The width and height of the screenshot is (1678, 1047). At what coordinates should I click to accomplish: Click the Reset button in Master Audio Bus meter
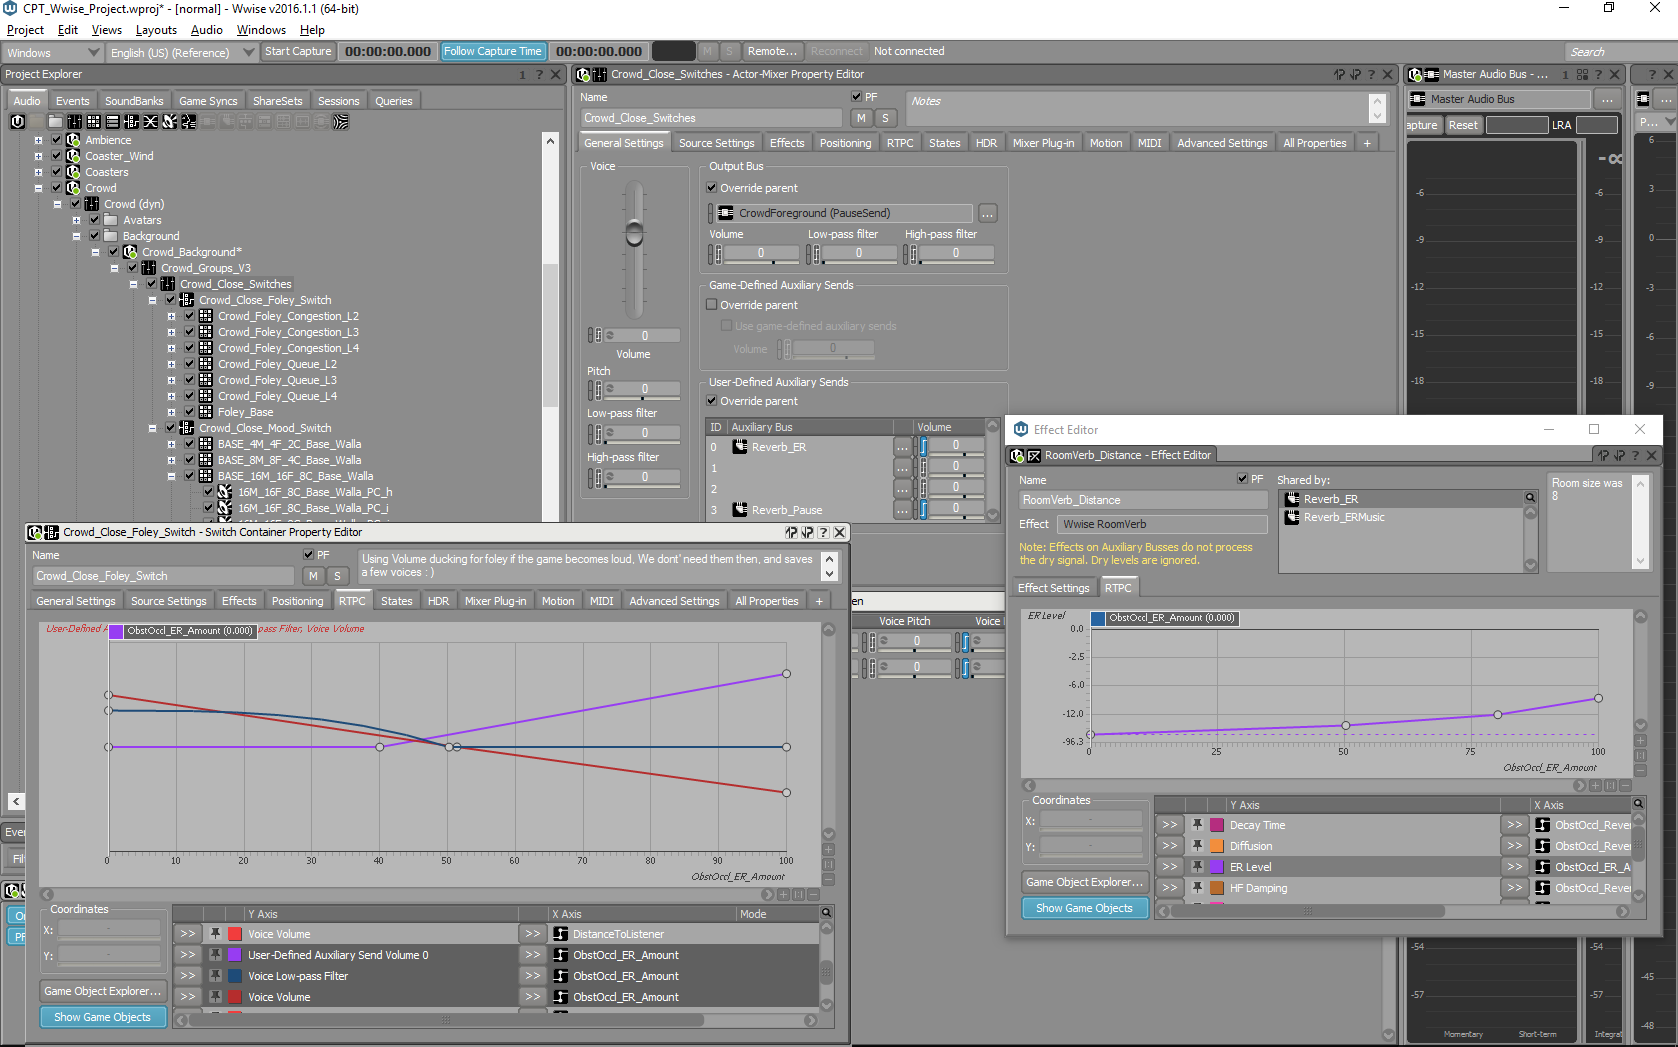(x=1463, y=125)
